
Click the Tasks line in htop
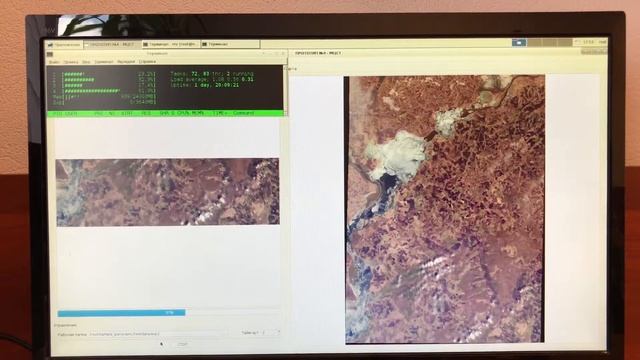tap(212, 74)
